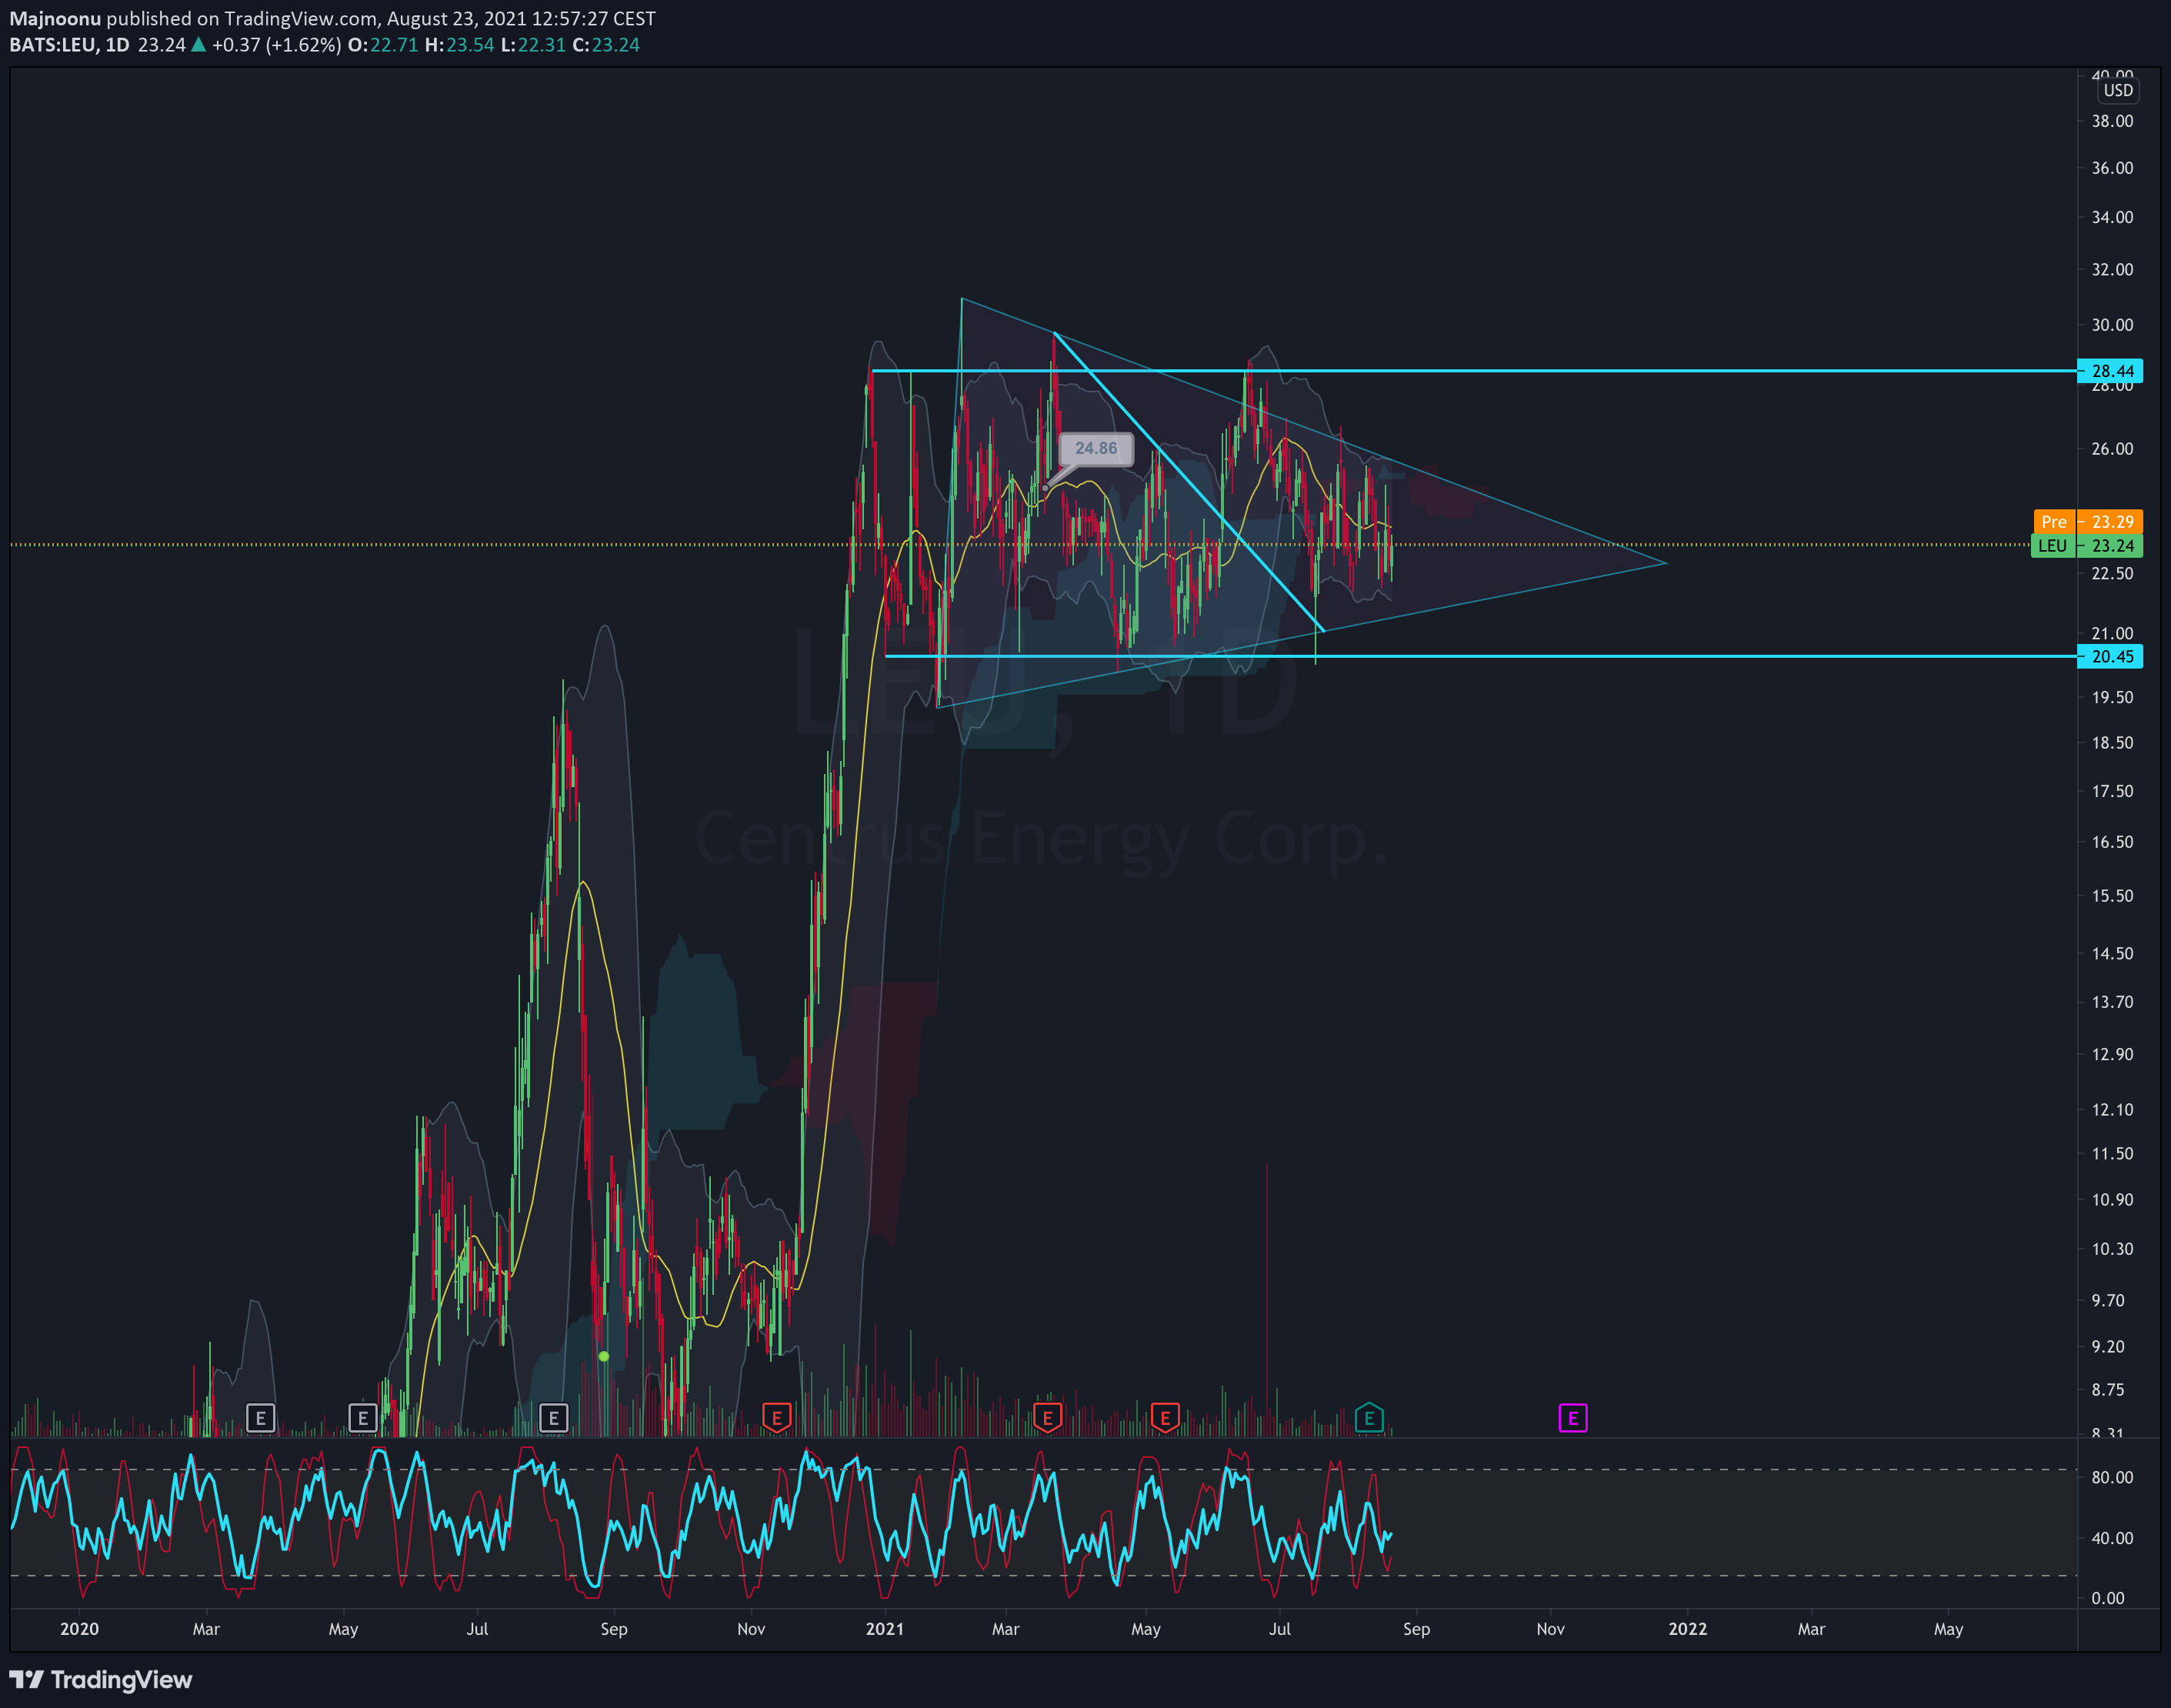Screen dimensions: 2171x1708
Task: Open the red E earnings marker near November 2020
Action: click(776, 1417)
